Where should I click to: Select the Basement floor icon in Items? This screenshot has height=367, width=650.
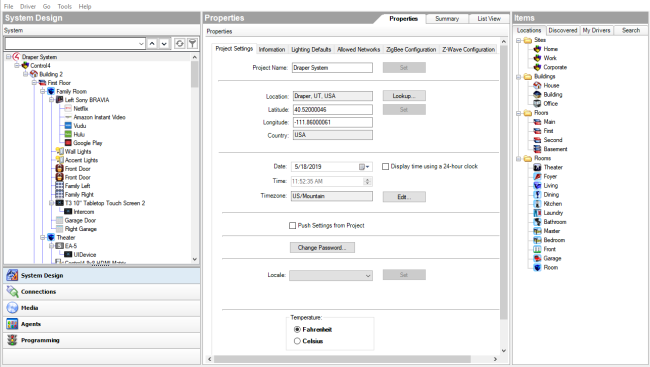pos(537,149)
